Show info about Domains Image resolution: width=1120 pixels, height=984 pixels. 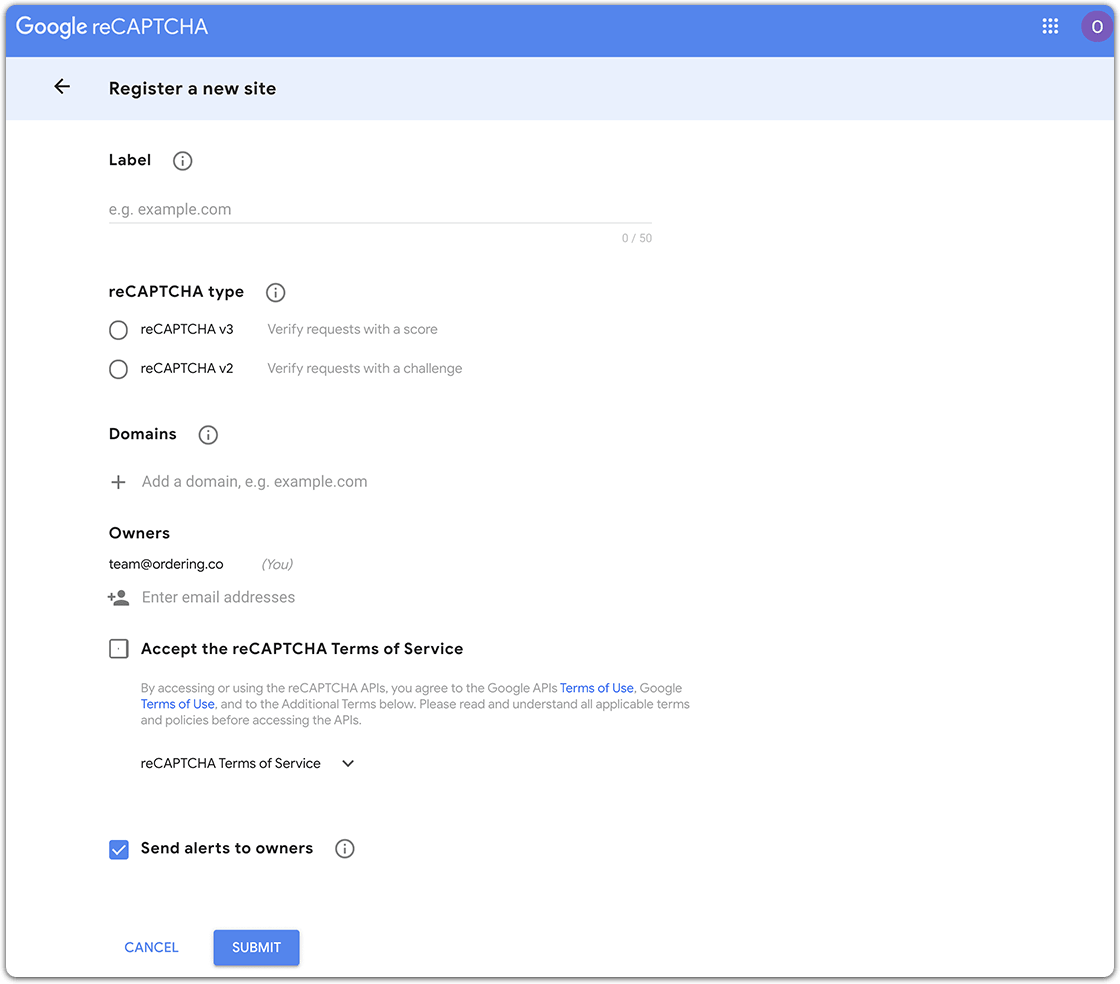click(208, 435)
